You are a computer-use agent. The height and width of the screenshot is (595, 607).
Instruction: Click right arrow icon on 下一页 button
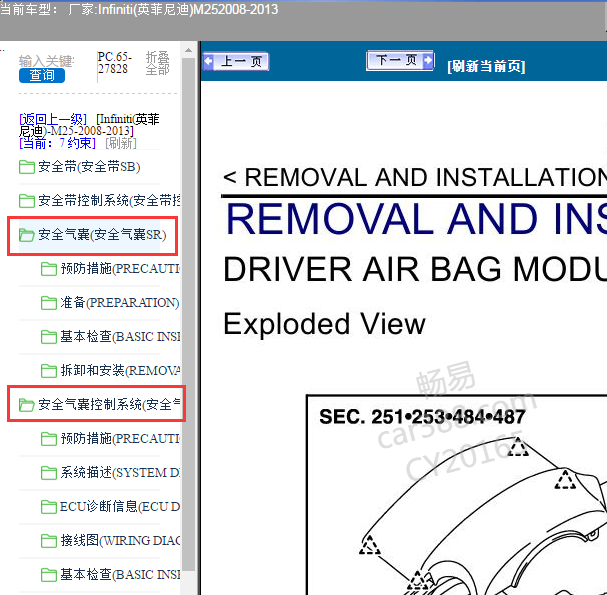(428, 60)
